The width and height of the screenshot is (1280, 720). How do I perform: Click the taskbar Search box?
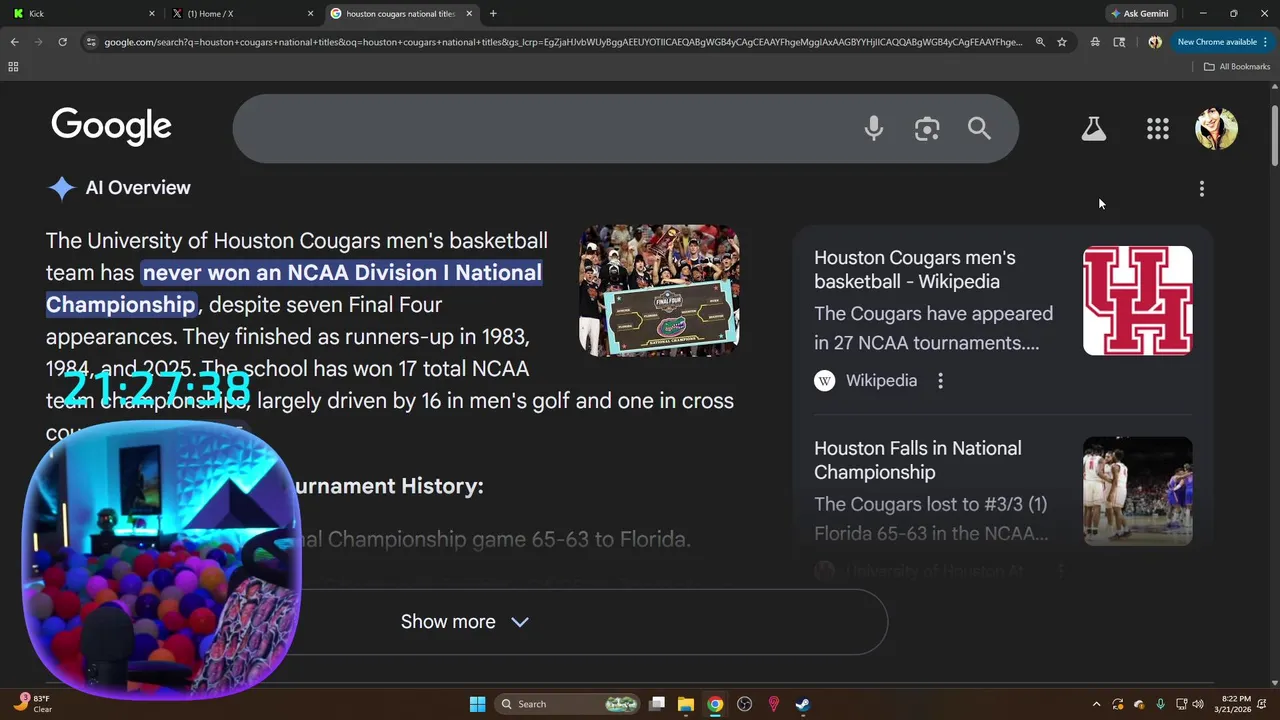567,704
